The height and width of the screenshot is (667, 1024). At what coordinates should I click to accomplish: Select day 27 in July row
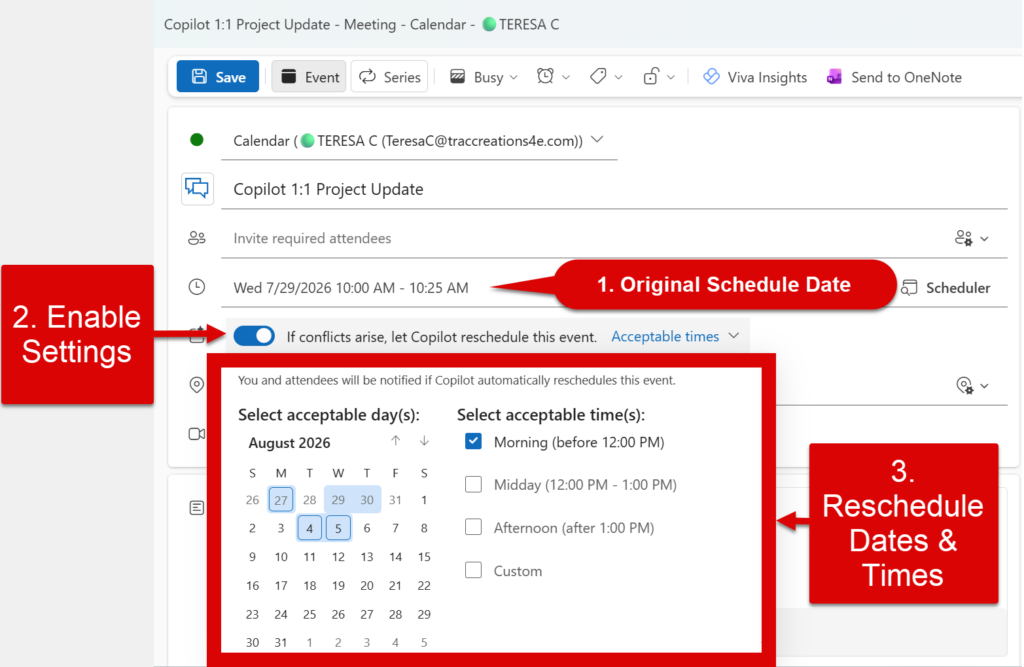pos(281,500)
